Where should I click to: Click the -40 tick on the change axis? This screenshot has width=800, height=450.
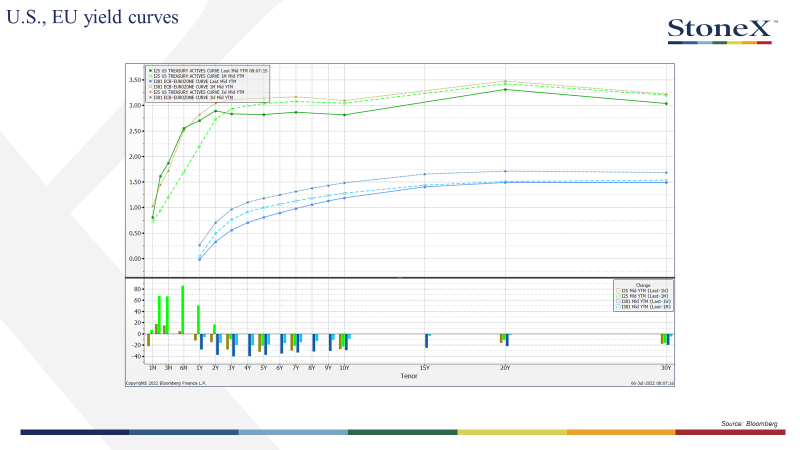pyautogui.click(x=135, y=356)
